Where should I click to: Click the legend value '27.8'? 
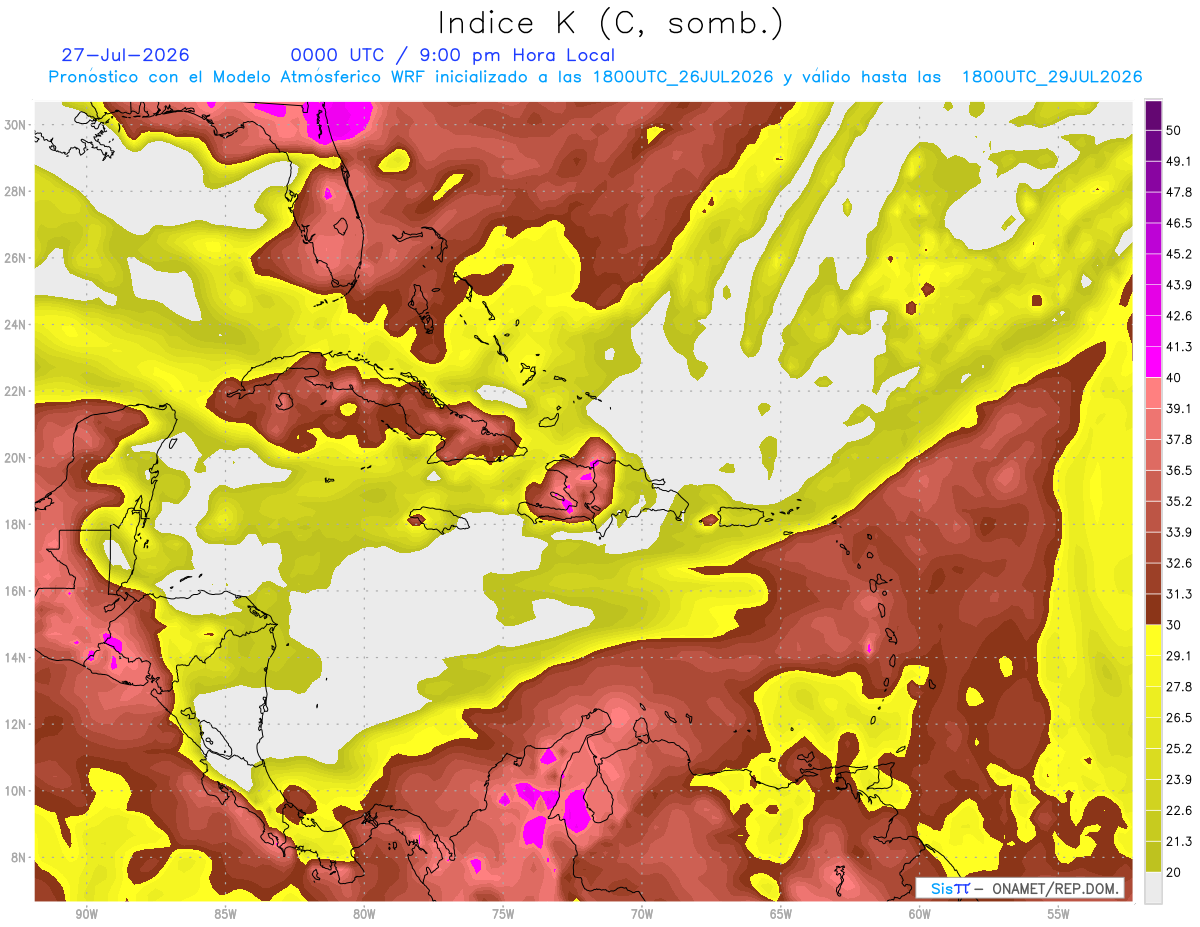pos(1179,687)
